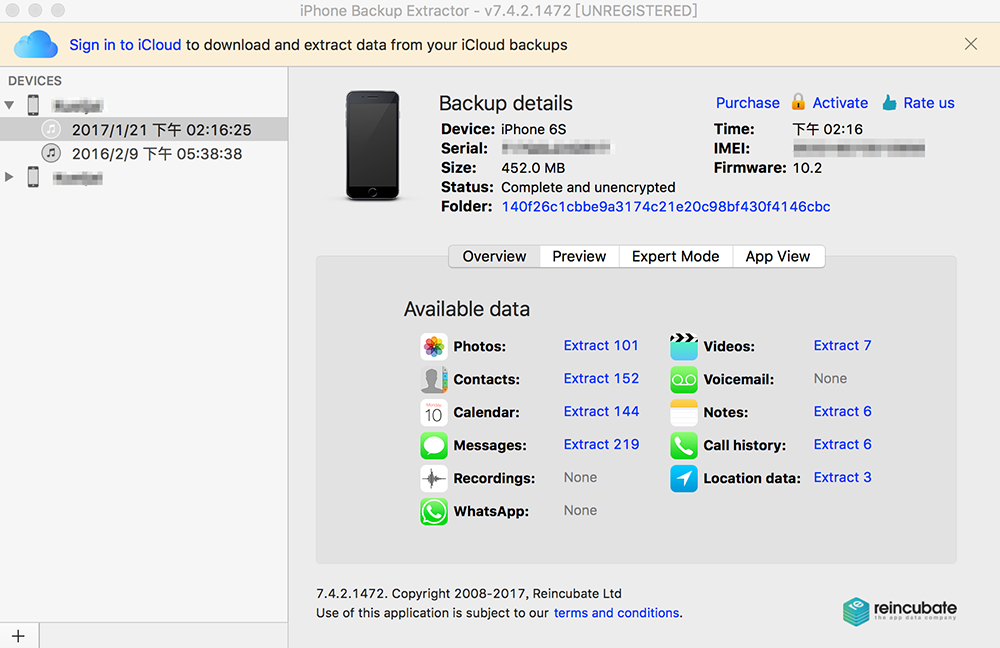Click Extract 144 for Calendar

pos(601,411)
